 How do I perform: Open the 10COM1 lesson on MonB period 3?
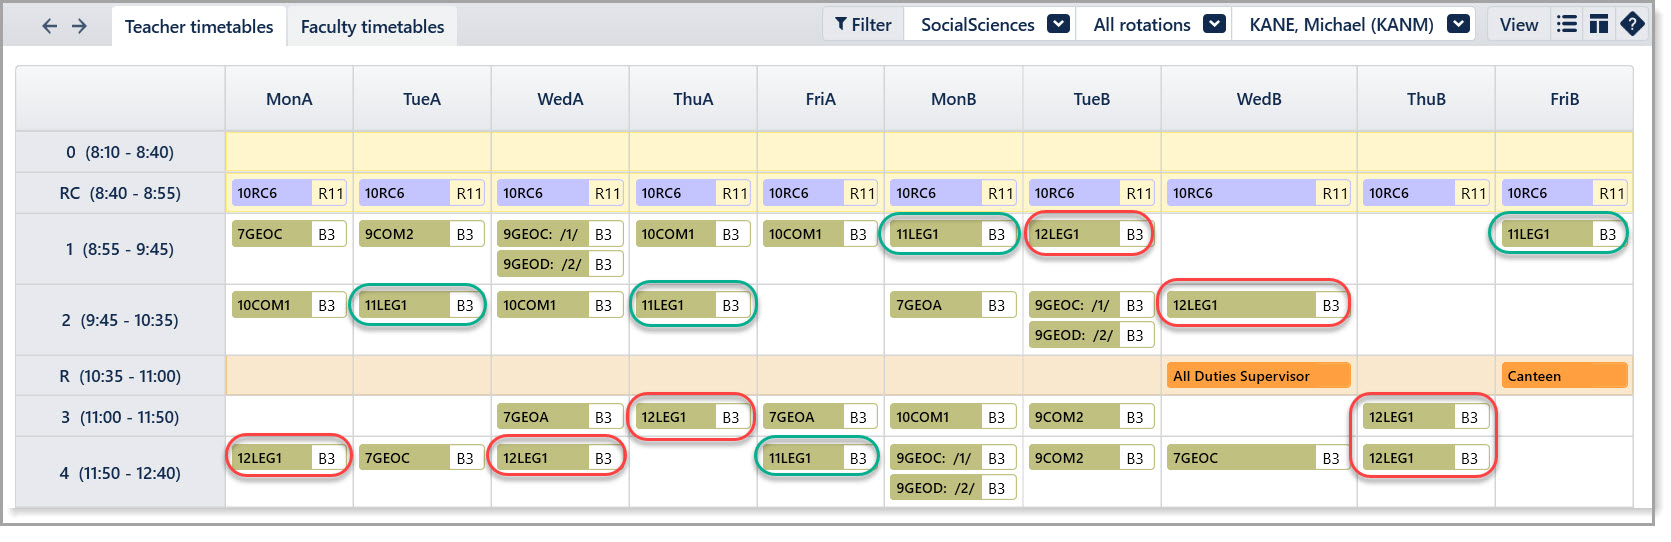tap(954, 417)
